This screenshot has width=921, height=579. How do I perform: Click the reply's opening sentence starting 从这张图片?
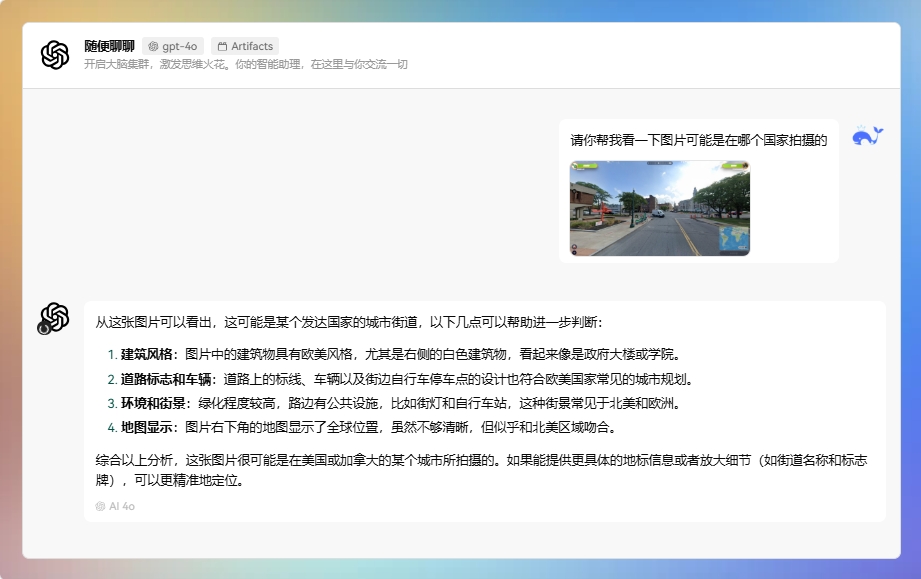coord(349,322)
